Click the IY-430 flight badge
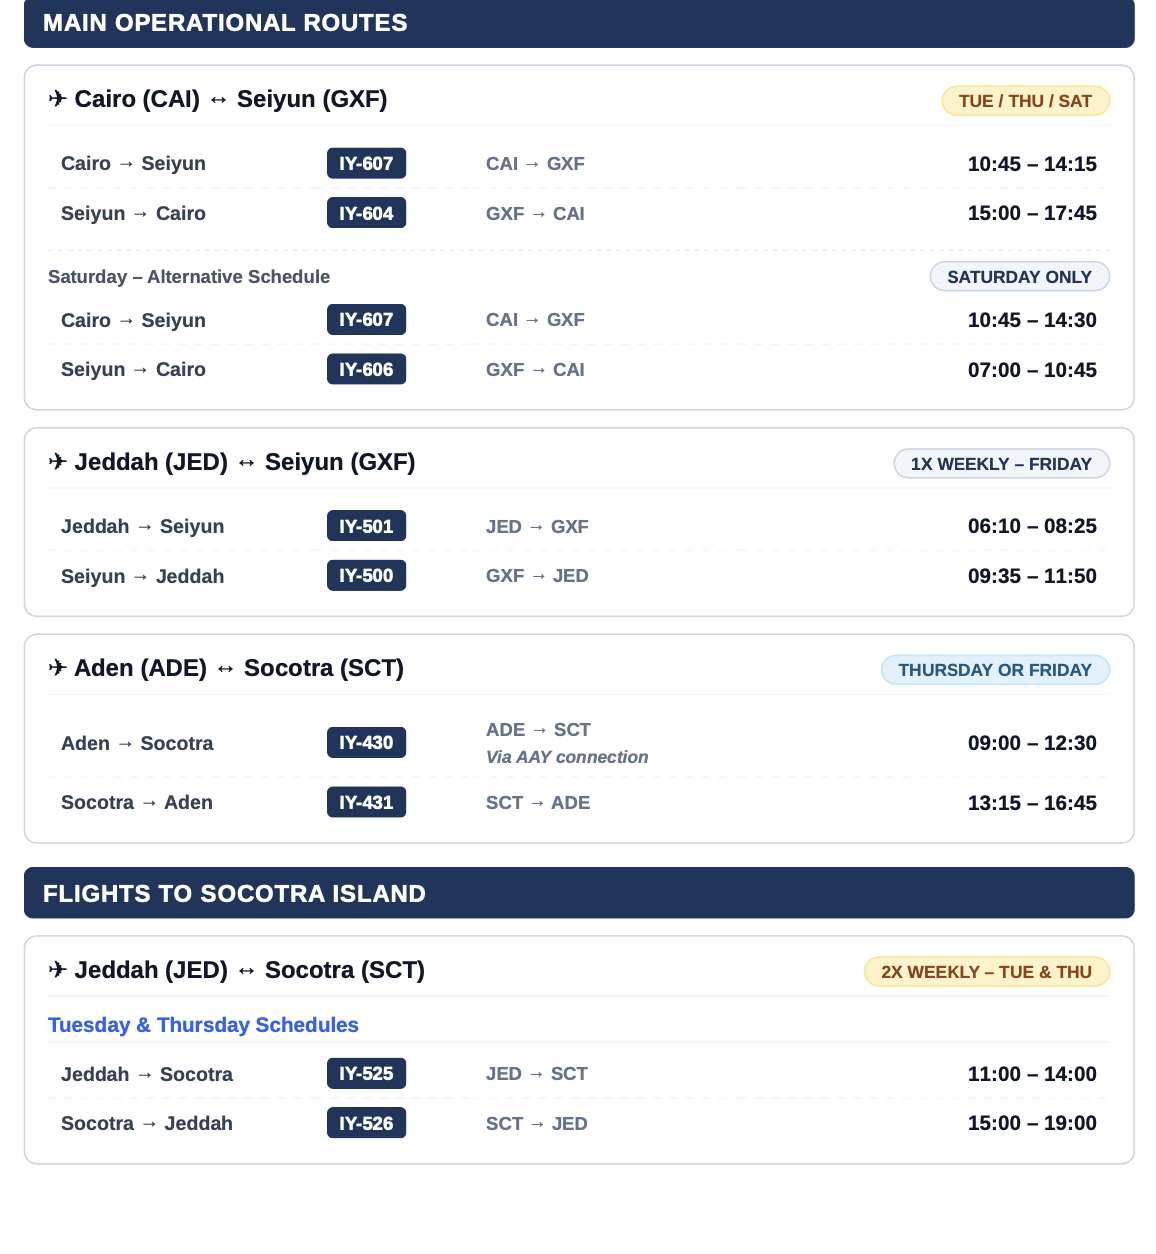The width and height of the screenshot is (1156, 1254). pos(366,742)
